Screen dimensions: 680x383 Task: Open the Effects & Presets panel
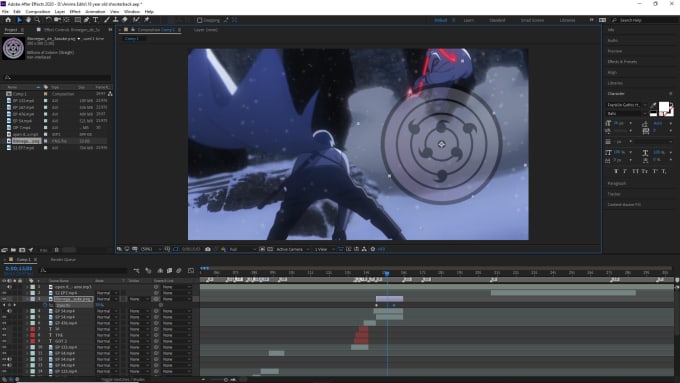coord(622,62)
